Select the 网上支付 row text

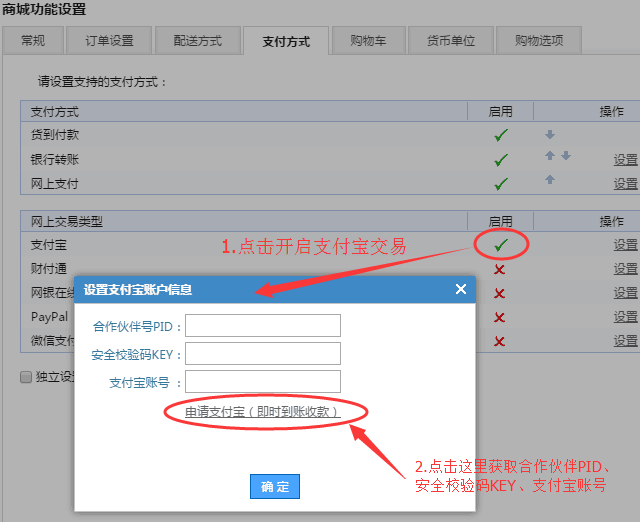coord(55,184)
